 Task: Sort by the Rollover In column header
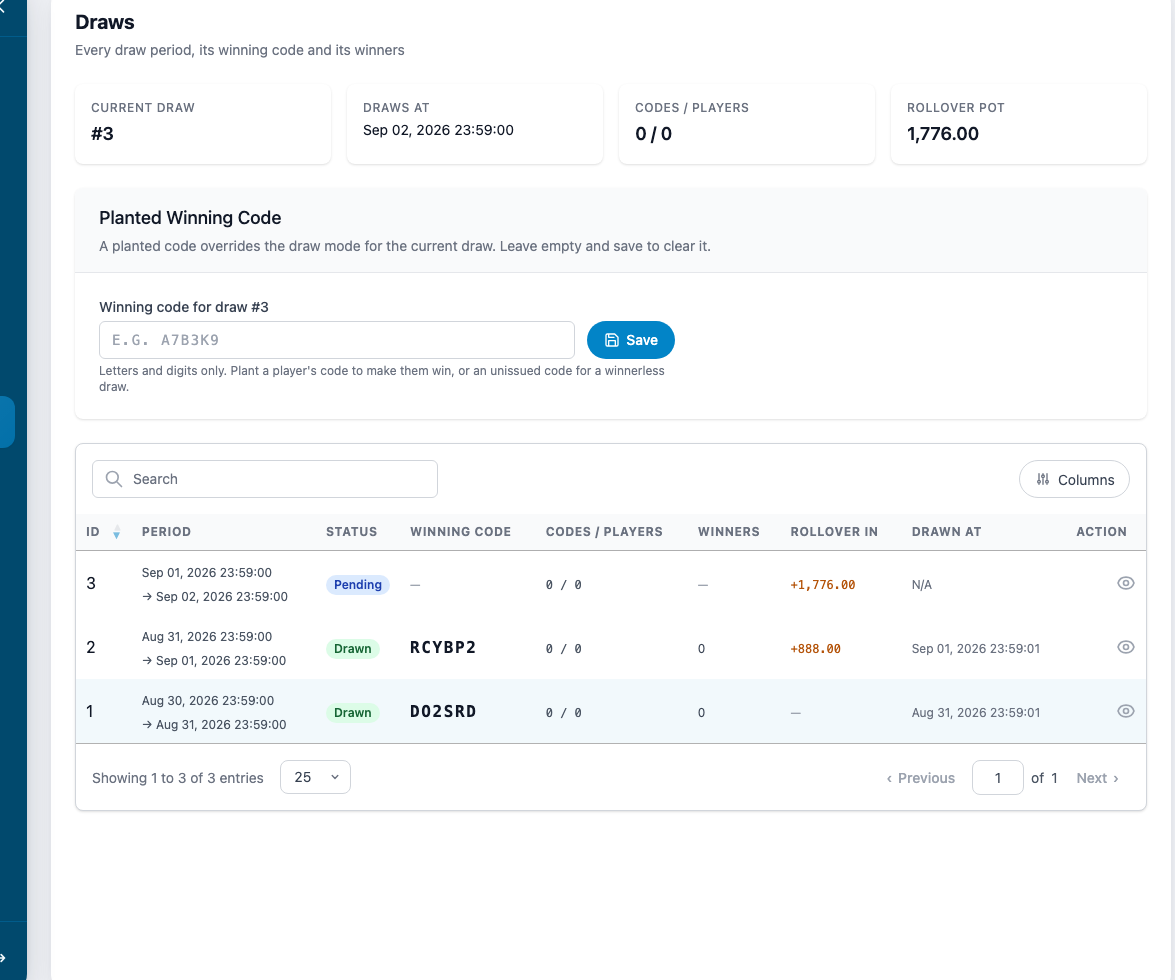click(834, 532)
